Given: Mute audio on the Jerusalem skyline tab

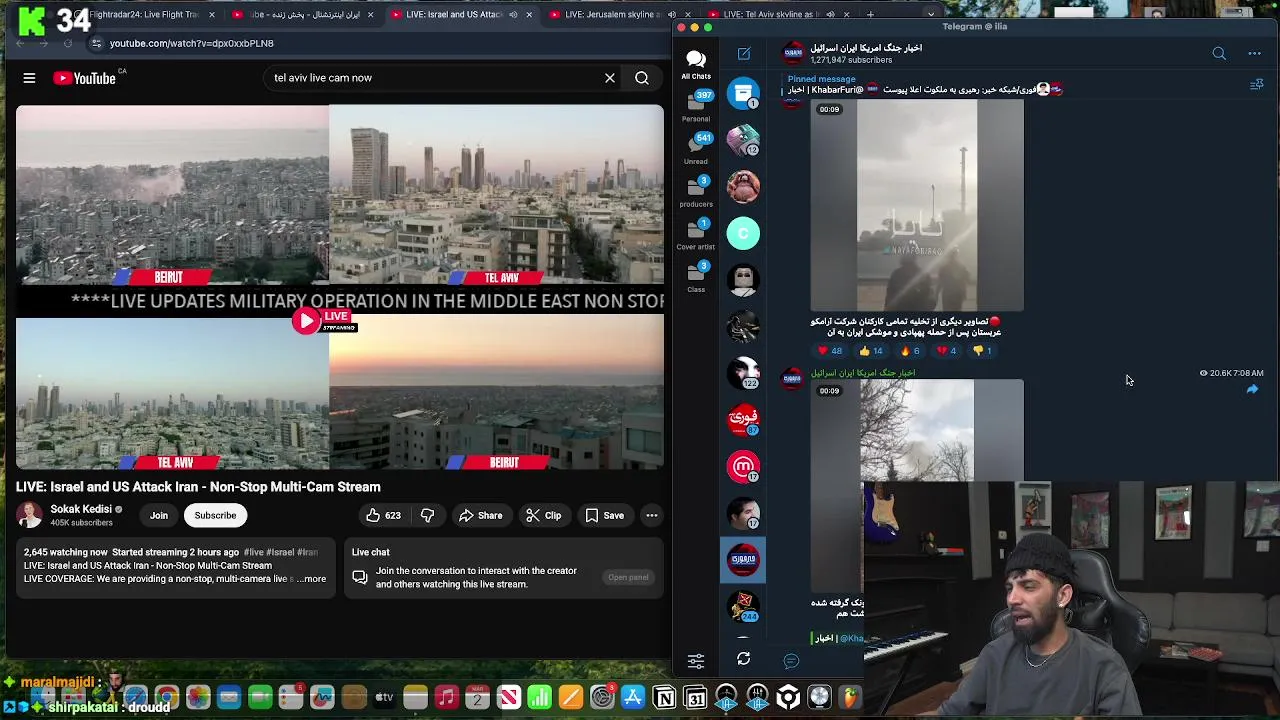Looking at the screenshot, I should pyautogui.click(x=672, y=15).
